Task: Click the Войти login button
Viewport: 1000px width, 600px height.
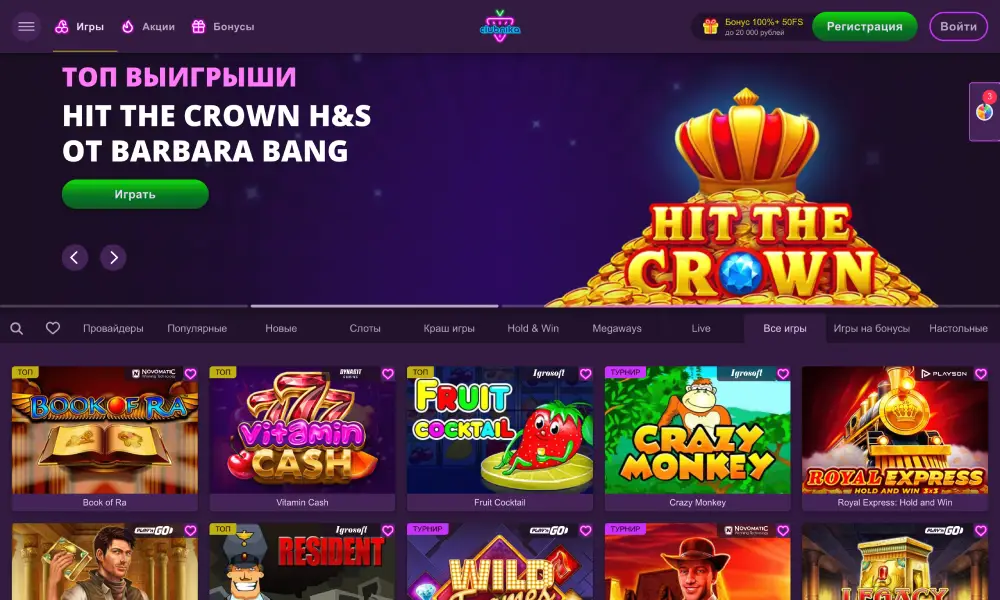Action: (959, 26)
